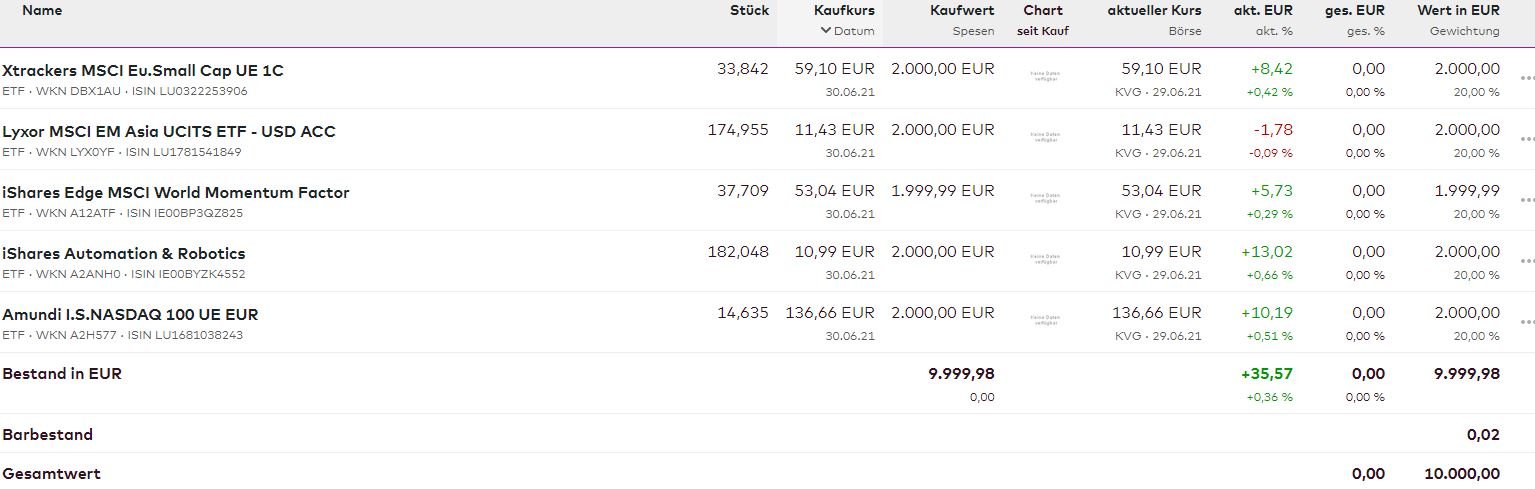Open iShares Automation & Robotics details
The width and height of the screenshot is (1535, 489).
(124, 254)
